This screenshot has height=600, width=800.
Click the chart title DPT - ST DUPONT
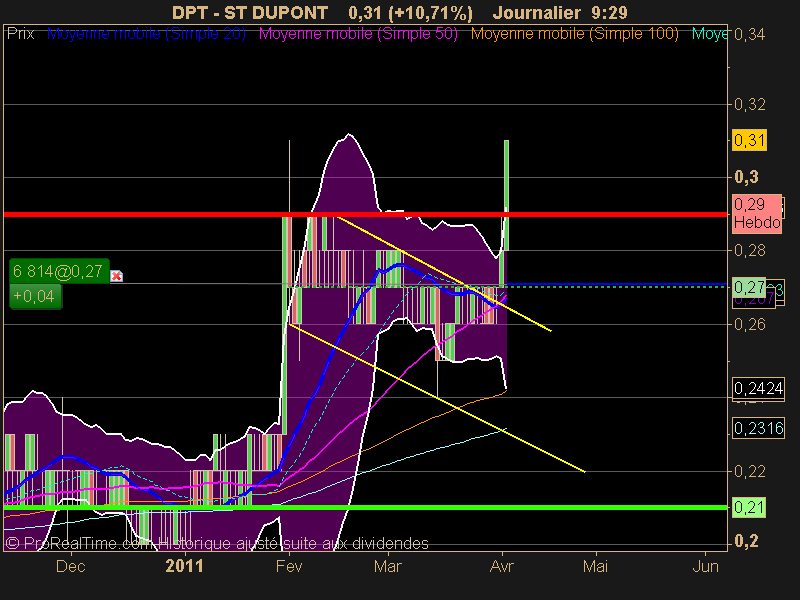(x=250, y=13)
